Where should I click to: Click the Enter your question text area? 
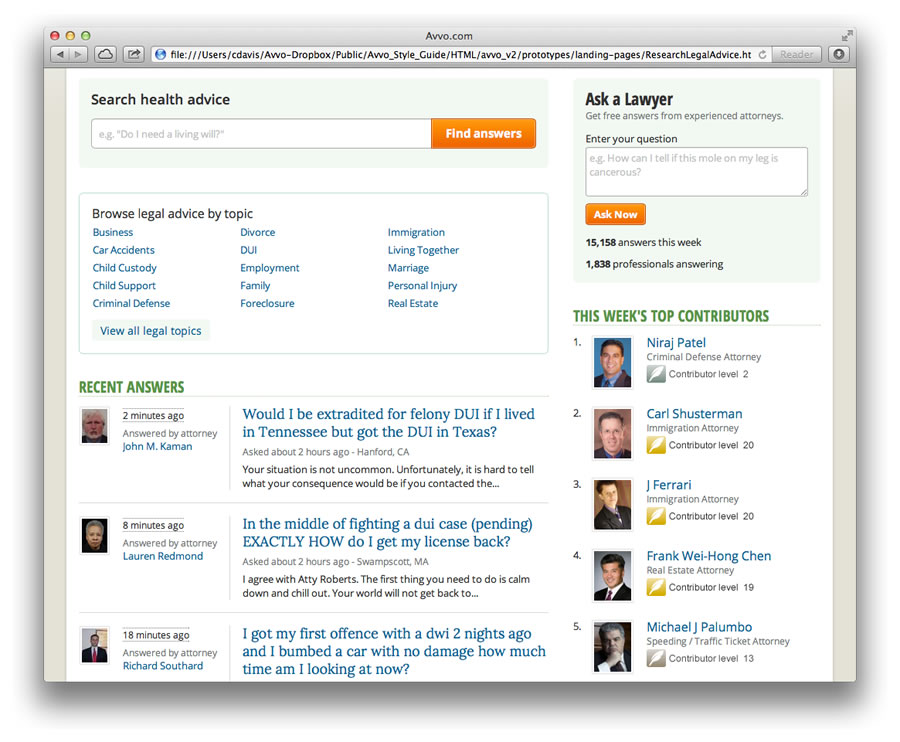point(696,172)
